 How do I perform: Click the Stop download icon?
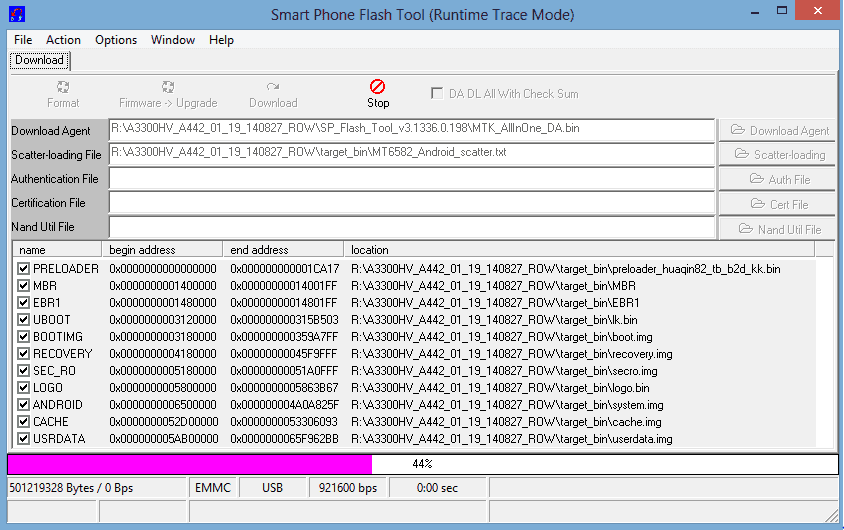point(377,87)
